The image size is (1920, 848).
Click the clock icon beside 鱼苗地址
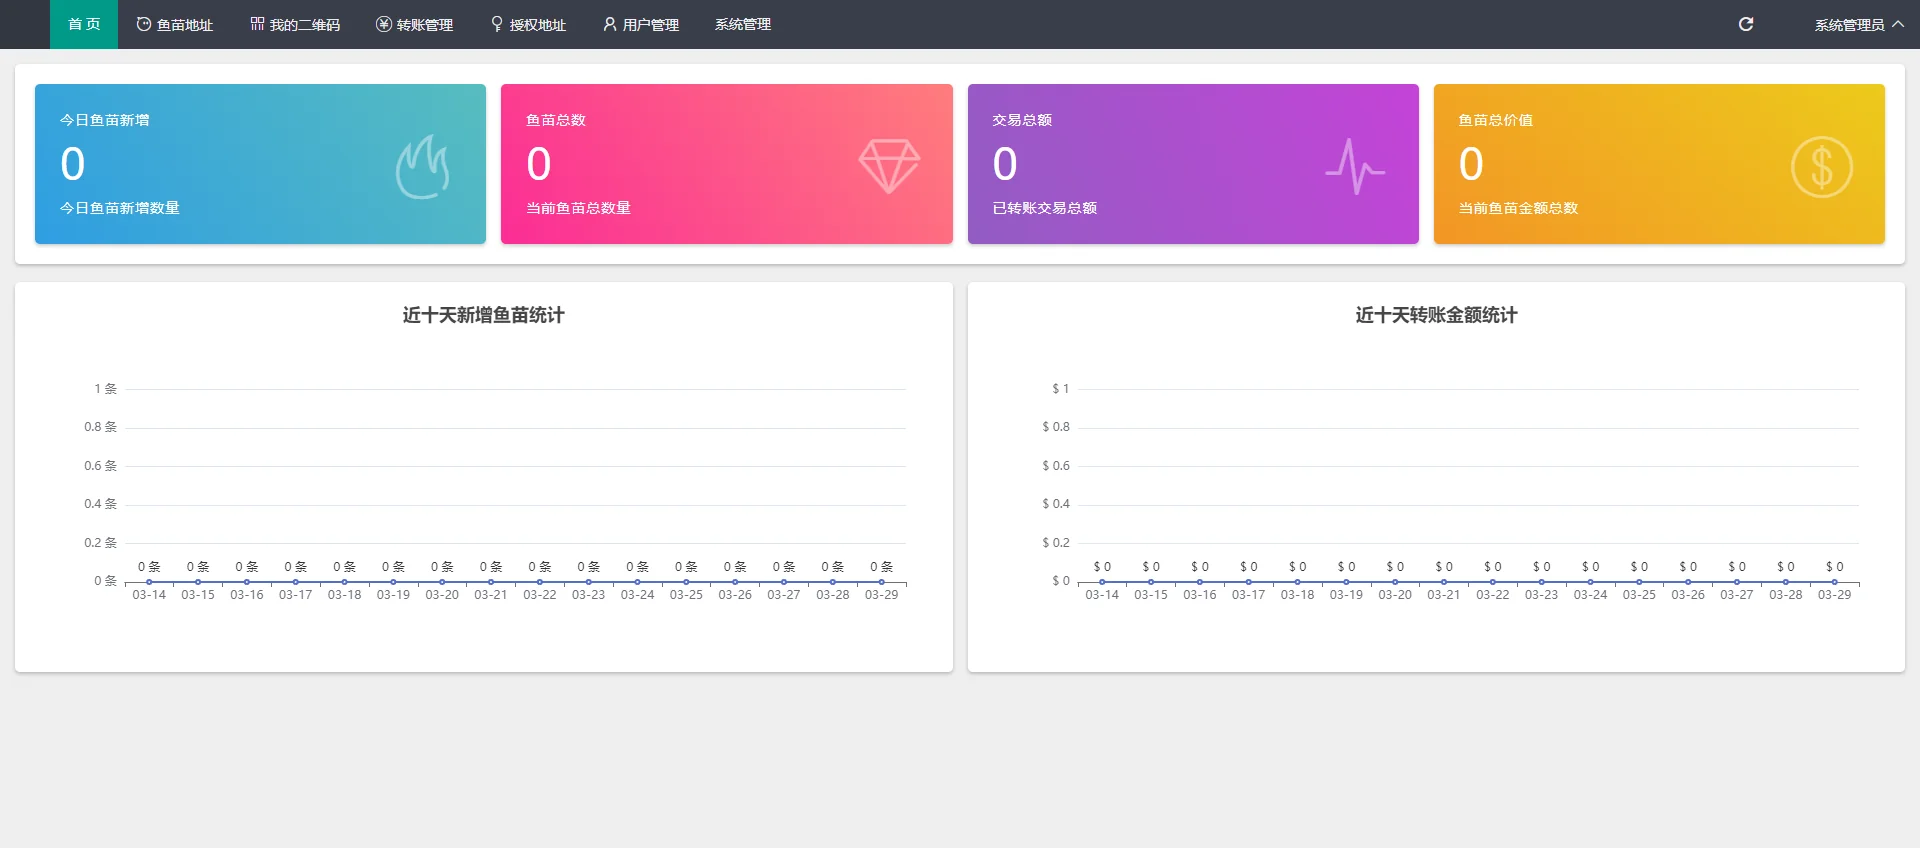point(144,24)
